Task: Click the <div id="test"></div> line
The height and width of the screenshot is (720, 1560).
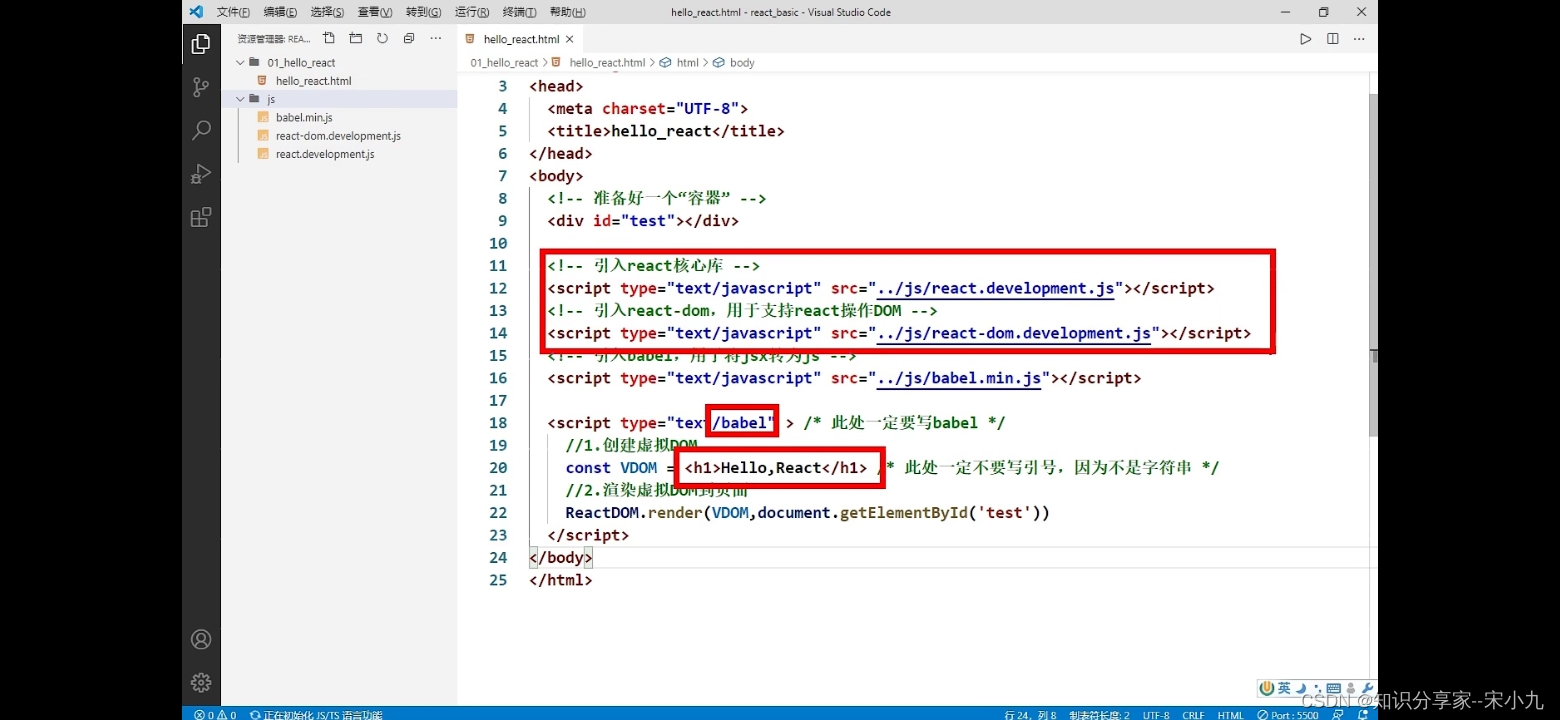Action: 642,222
